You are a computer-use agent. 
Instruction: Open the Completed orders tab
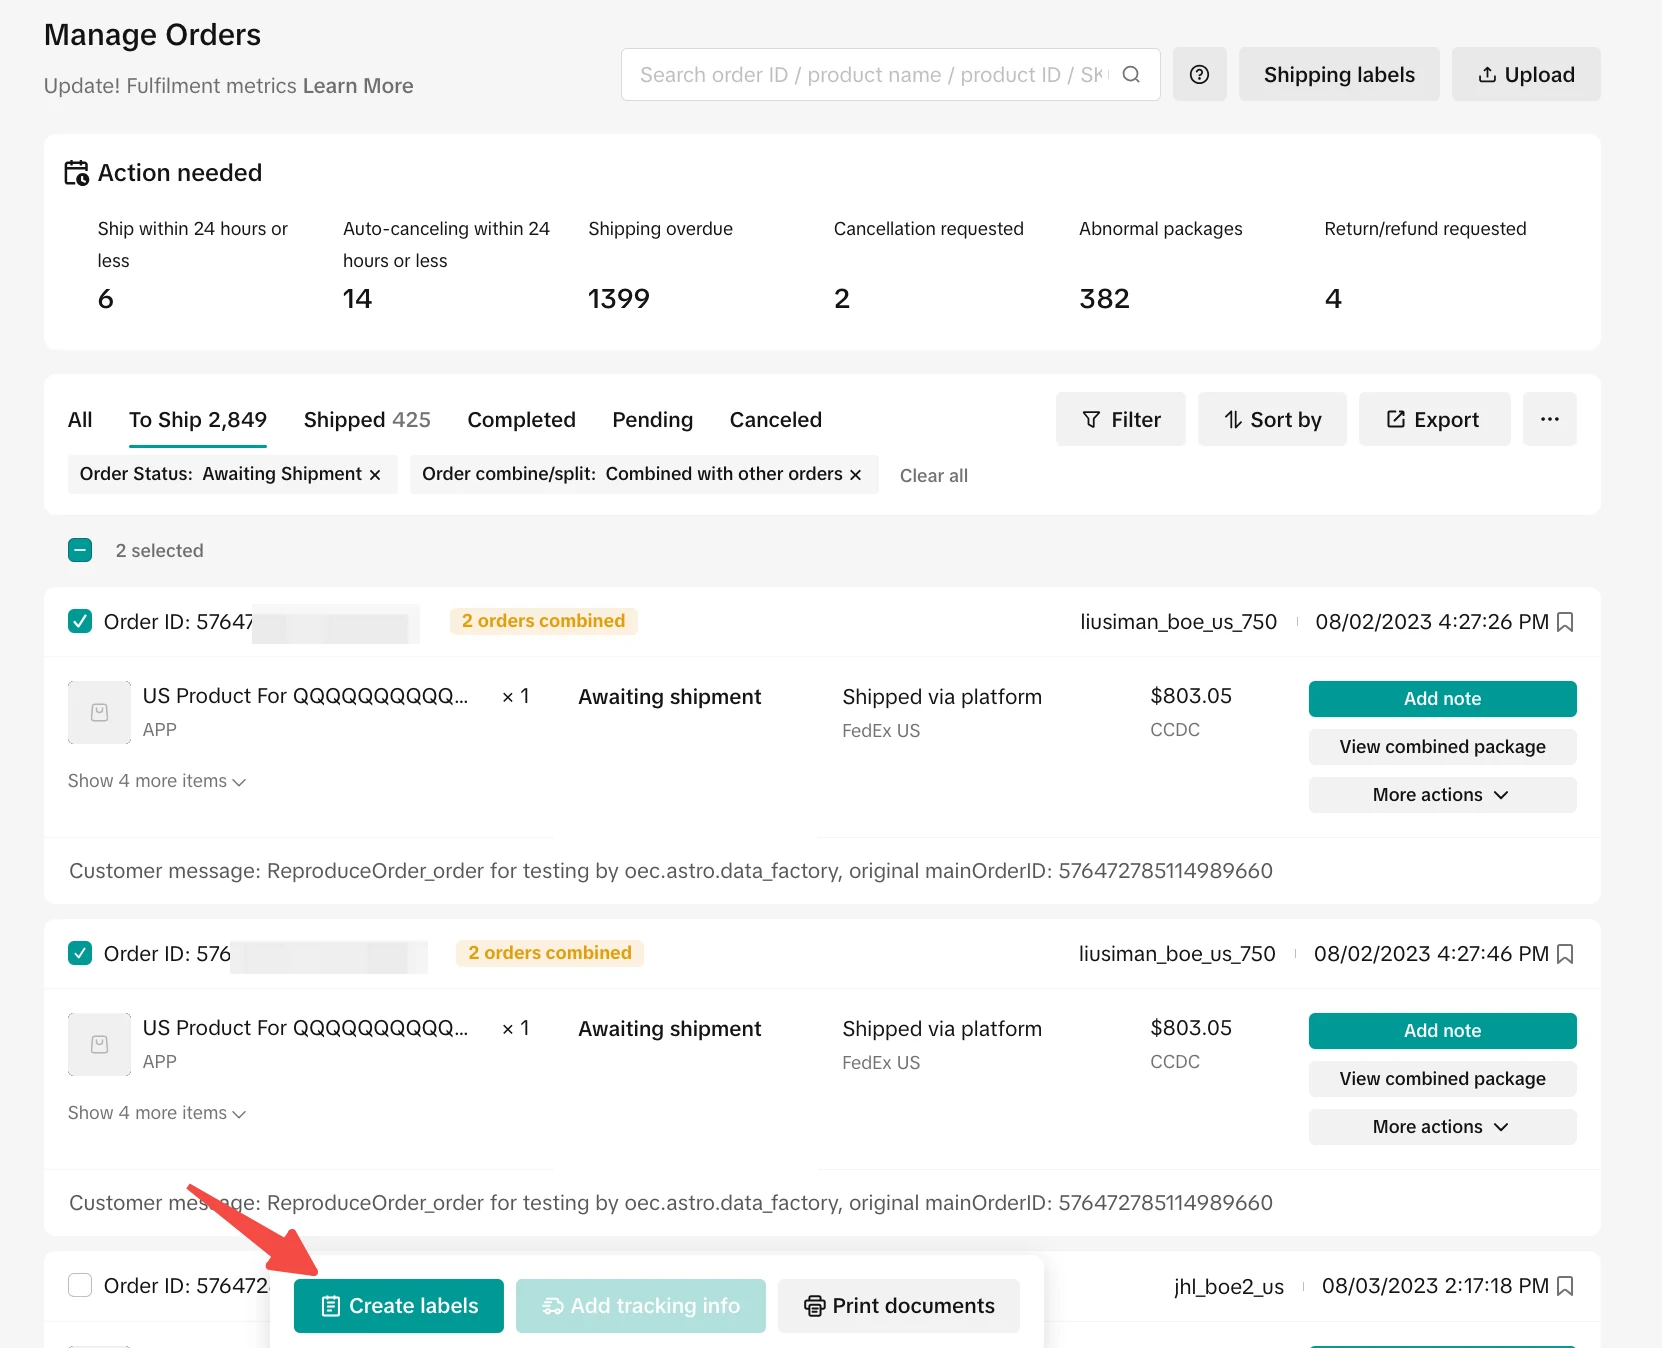coord(521,420)
